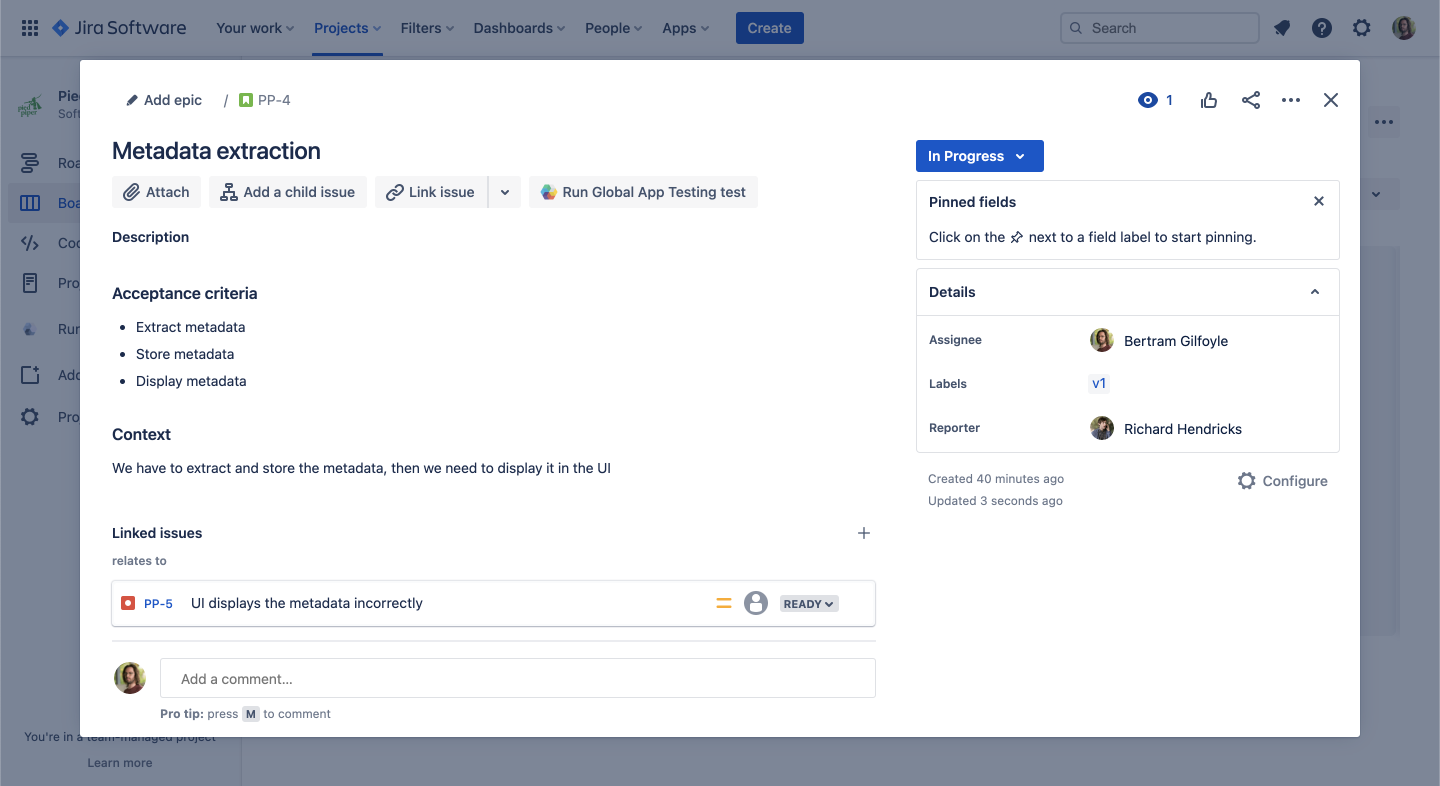Open the Filters menu
Viewport: 1440px width, 786px height.
tap(427, 28)
